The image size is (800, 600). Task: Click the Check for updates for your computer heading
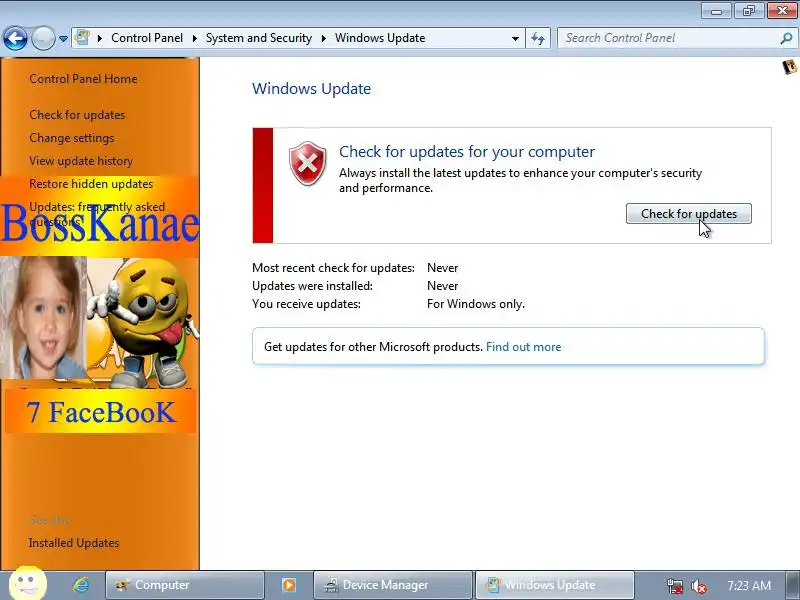[x=467, y=152]
